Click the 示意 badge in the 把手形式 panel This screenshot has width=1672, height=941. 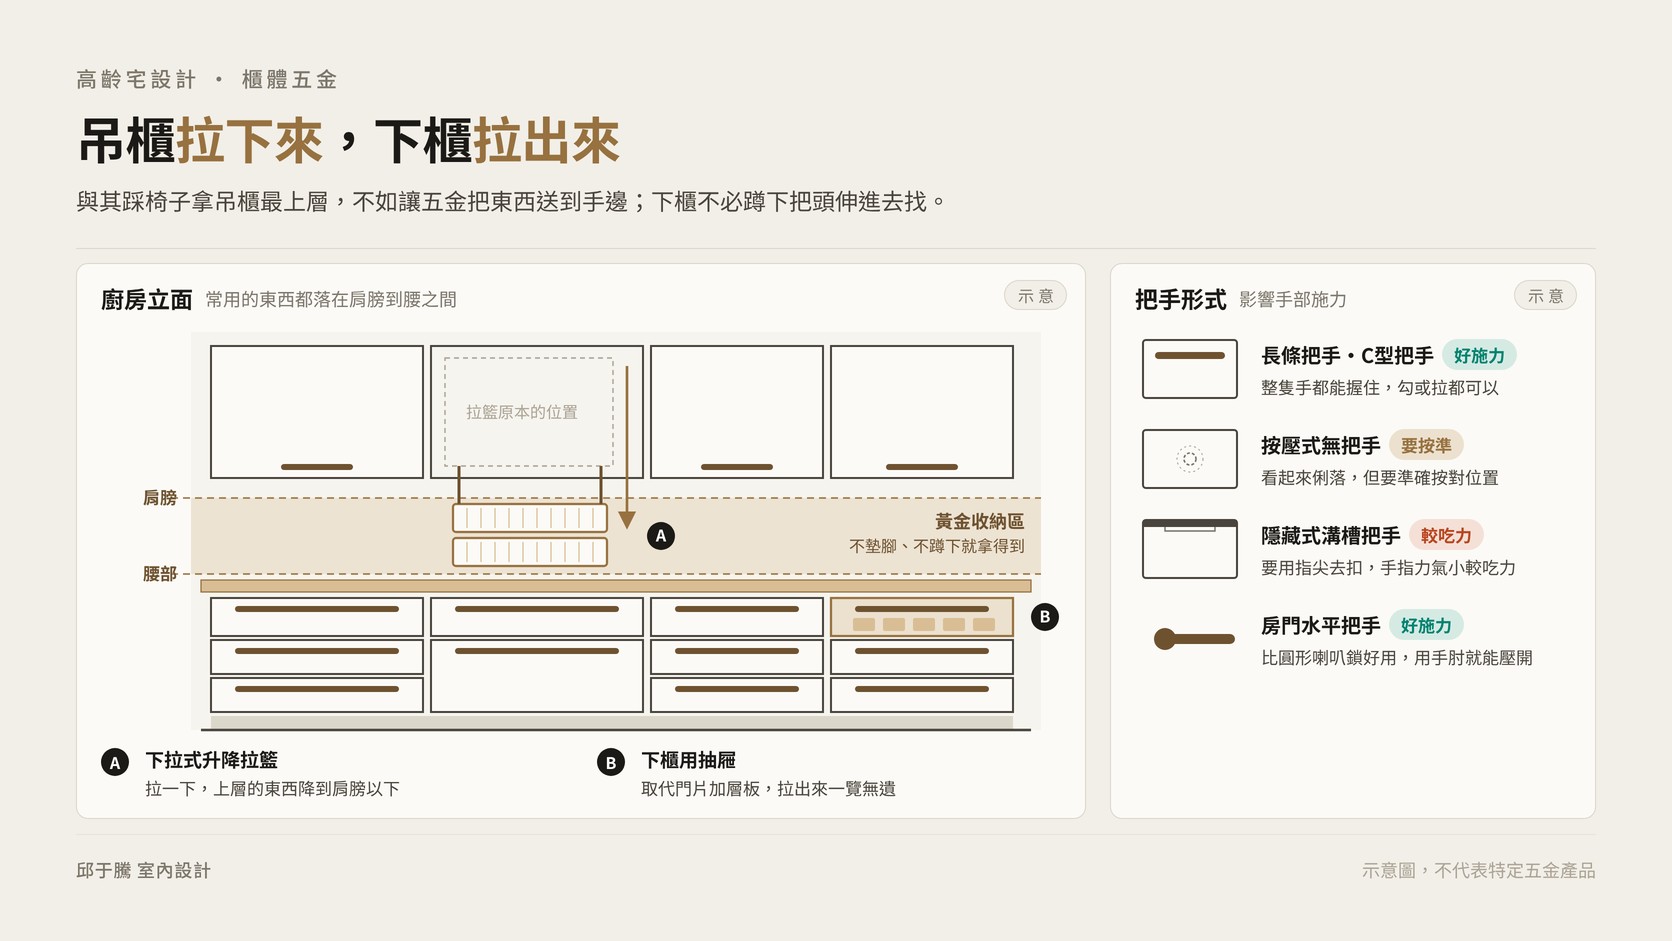[x=1545, y=296]
